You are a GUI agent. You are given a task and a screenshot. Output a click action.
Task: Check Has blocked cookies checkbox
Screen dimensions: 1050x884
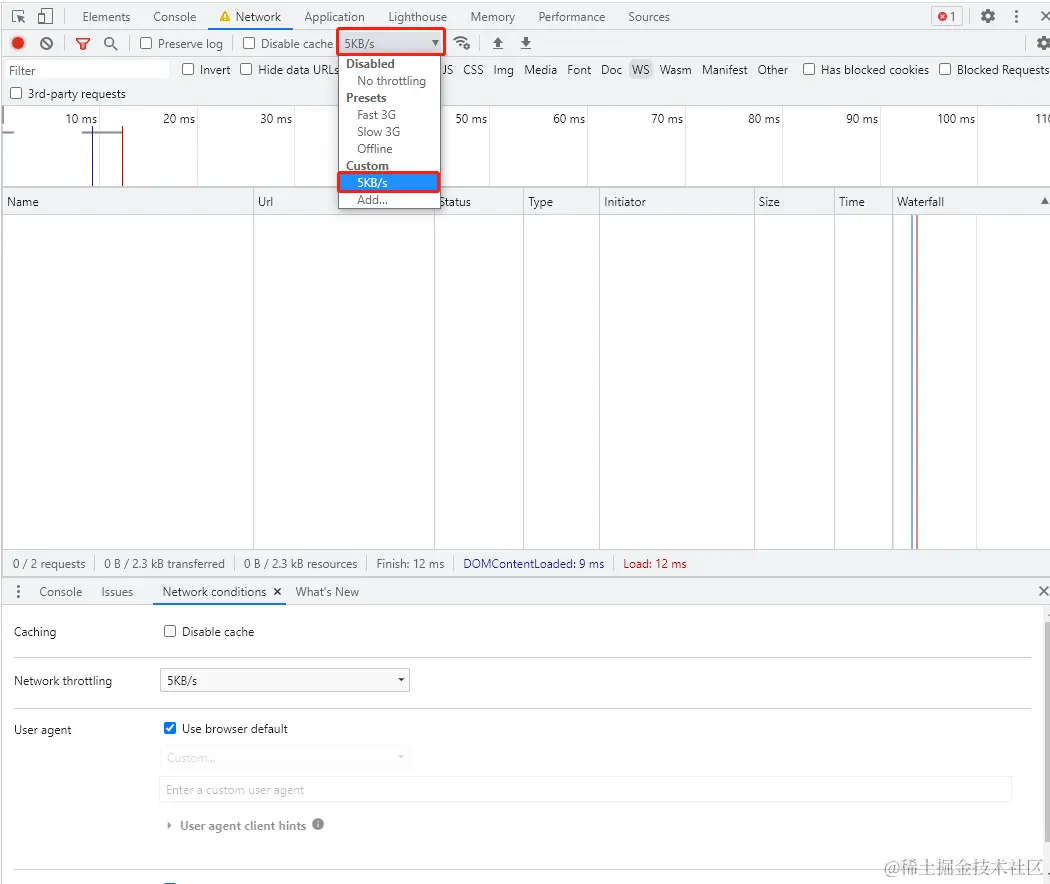809,69
